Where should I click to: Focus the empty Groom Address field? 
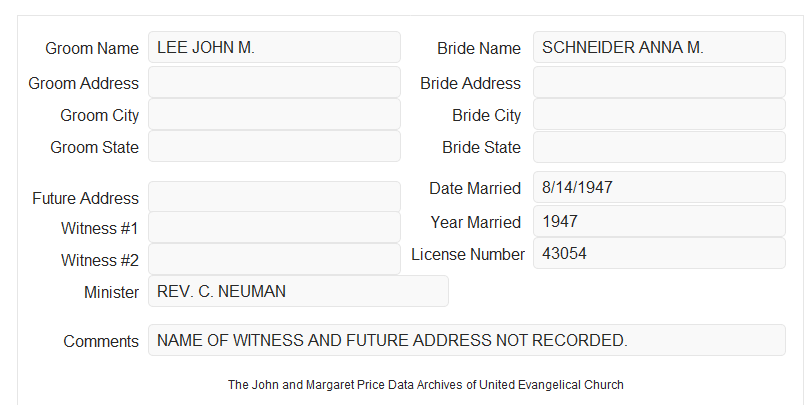(x=274, y=82)
